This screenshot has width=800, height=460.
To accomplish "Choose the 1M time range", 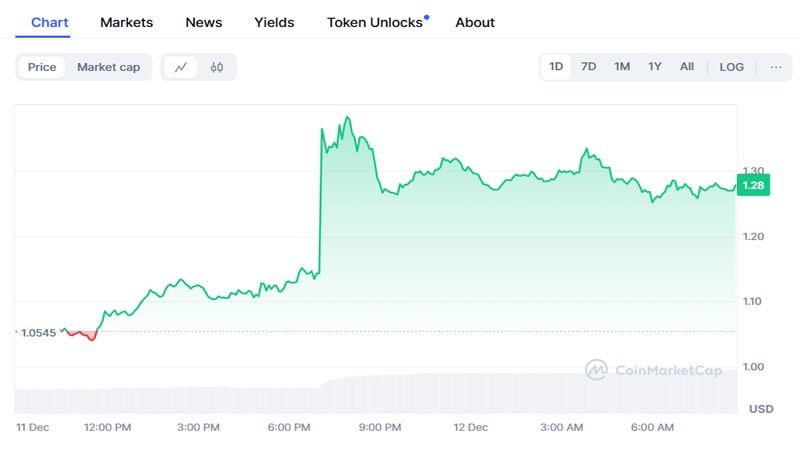I will [x=622, y=67].
